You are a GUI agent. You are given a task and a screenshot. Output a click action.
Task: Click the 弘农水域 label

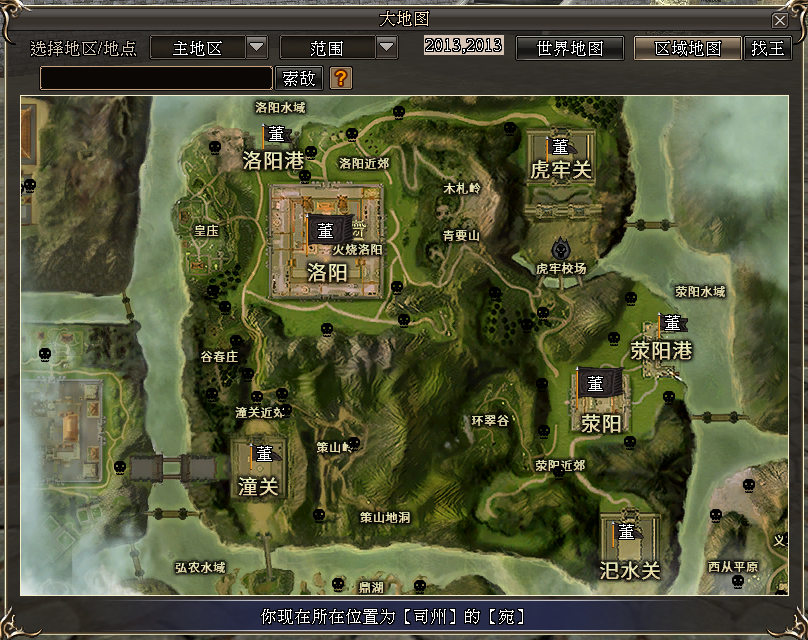(x=200, y=568)
